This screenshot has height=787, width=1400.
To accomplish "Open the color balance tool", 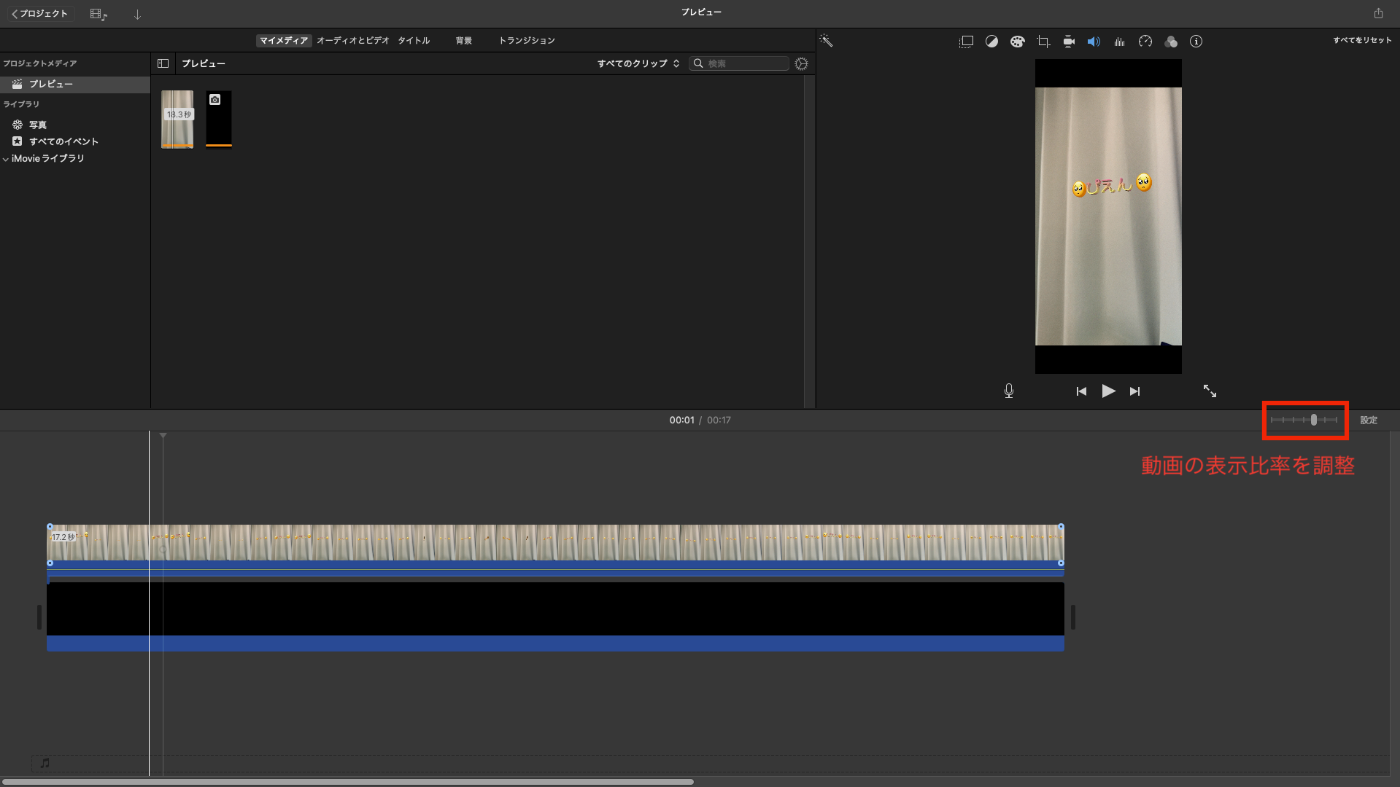I will point(992,42).
